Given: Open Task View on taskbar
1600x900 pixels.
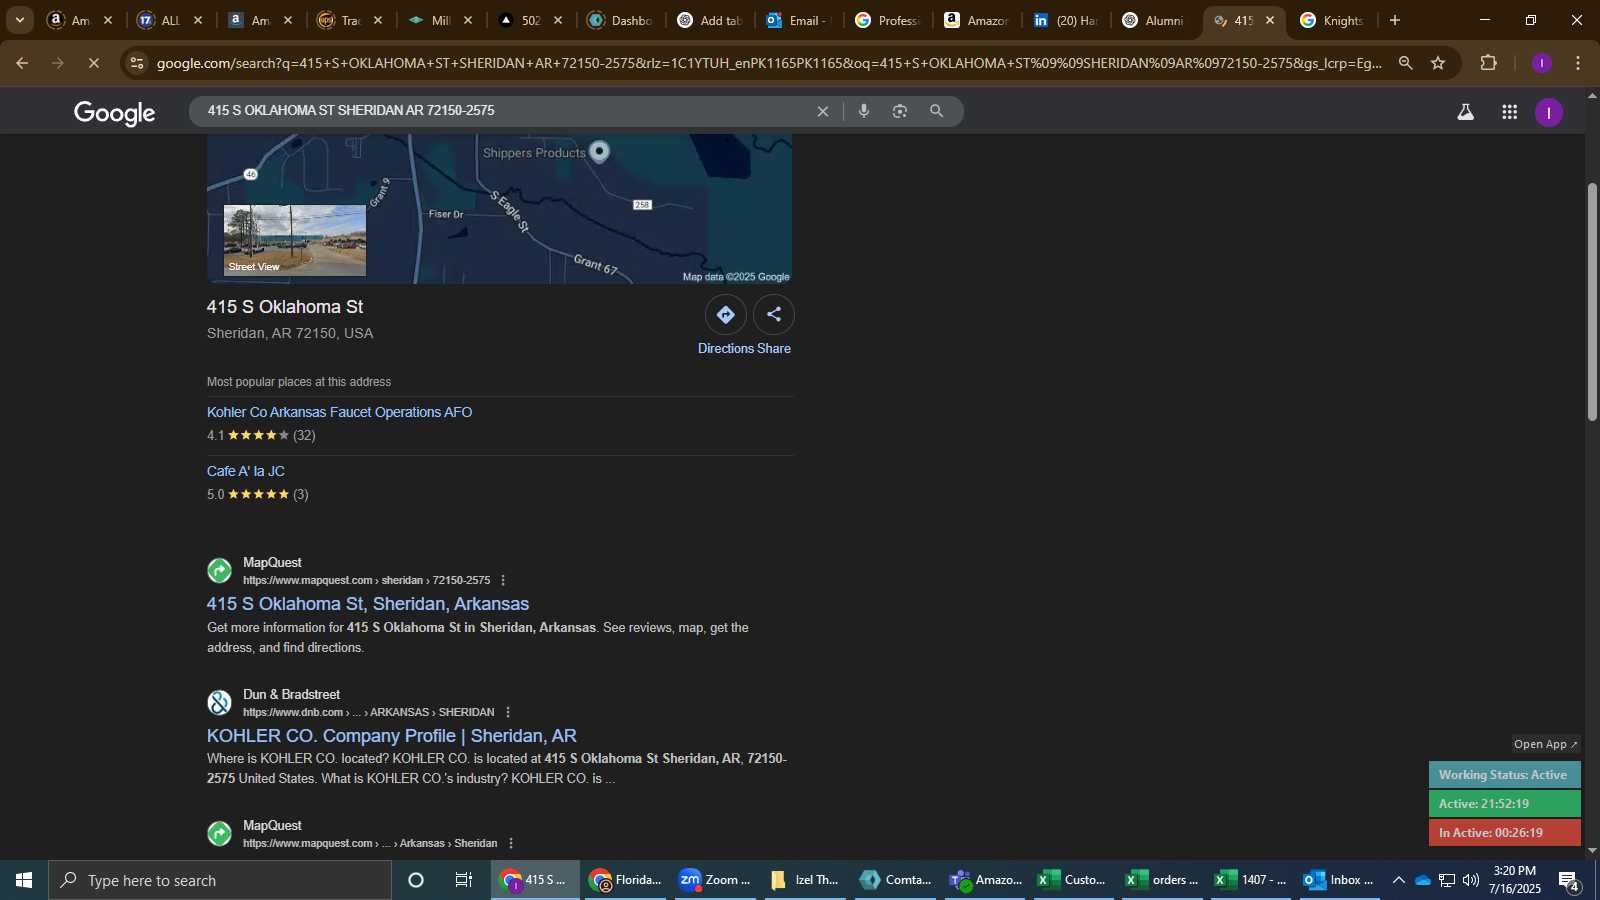Looking at the screenshot, I should click(464, 880).
